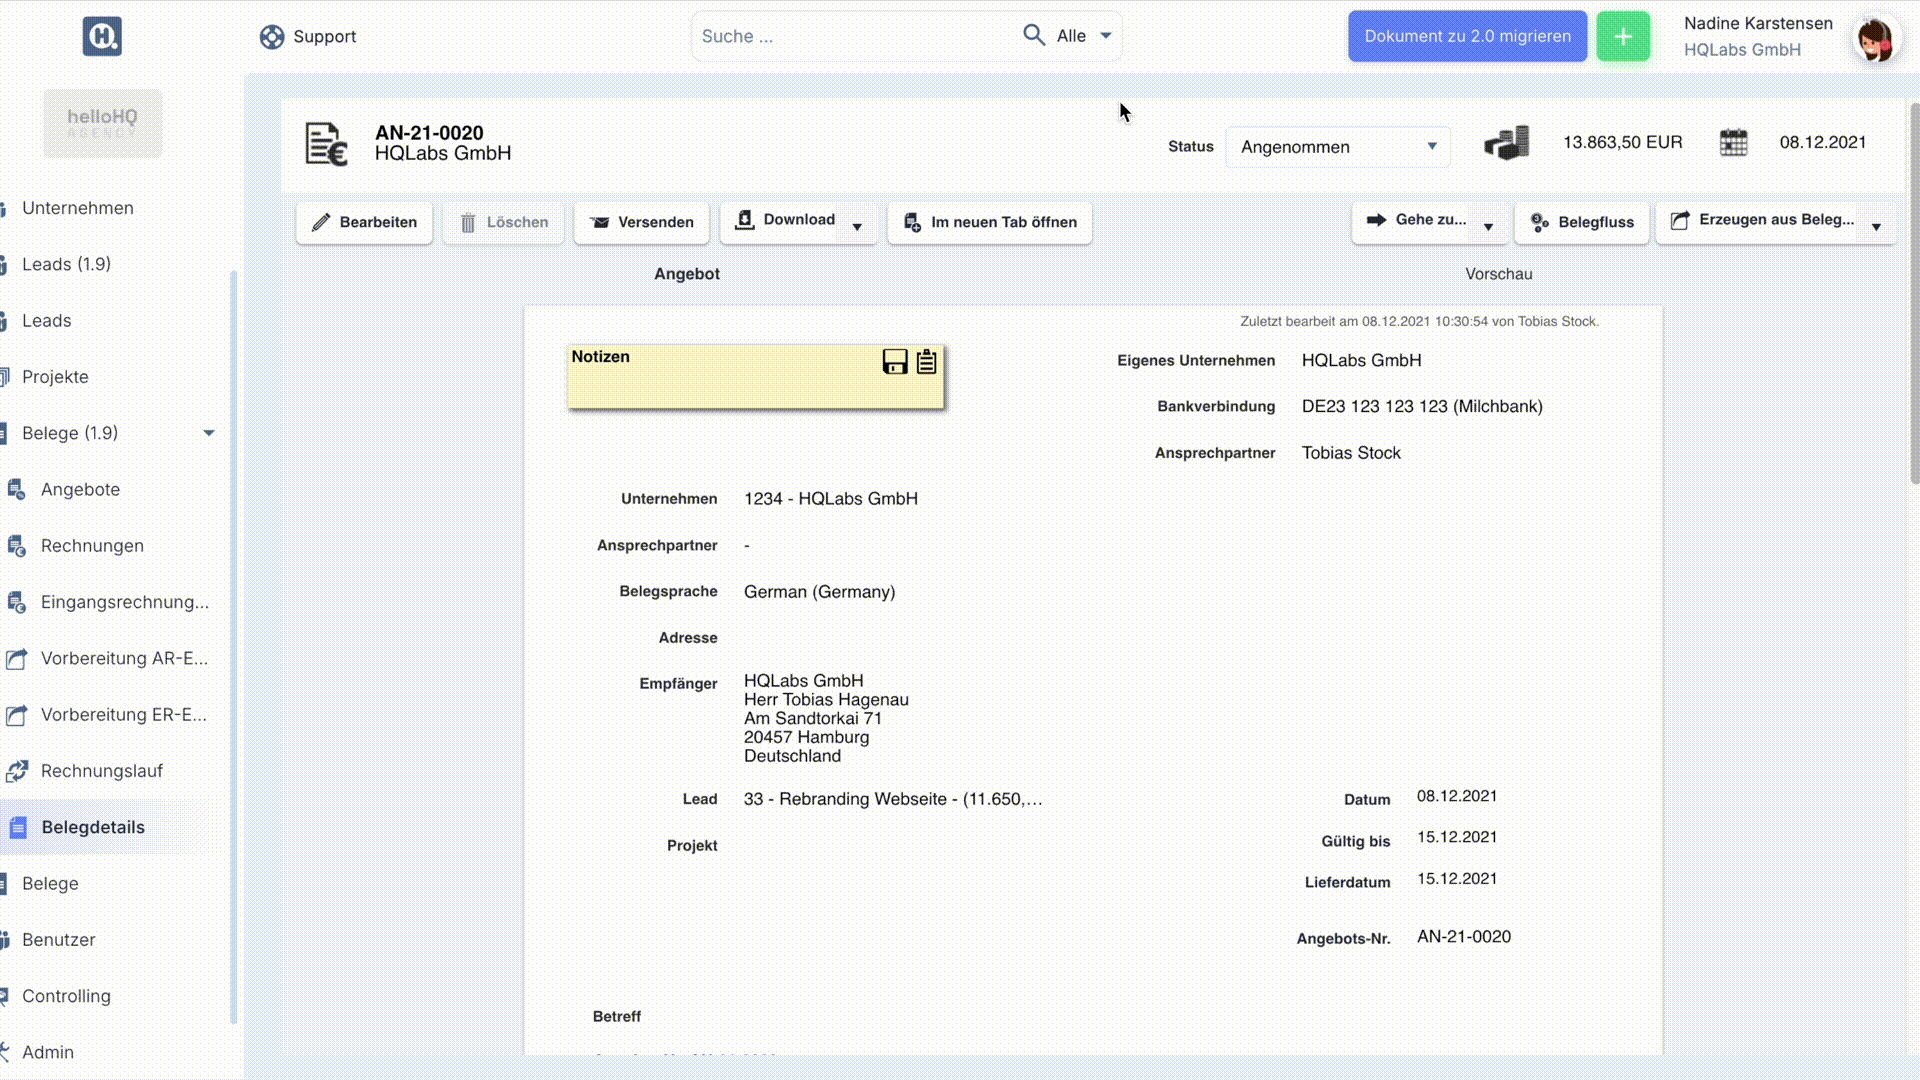Collapse the Belege (1.9) sidebar section
1920x1080 pixels.
(209, 433)
